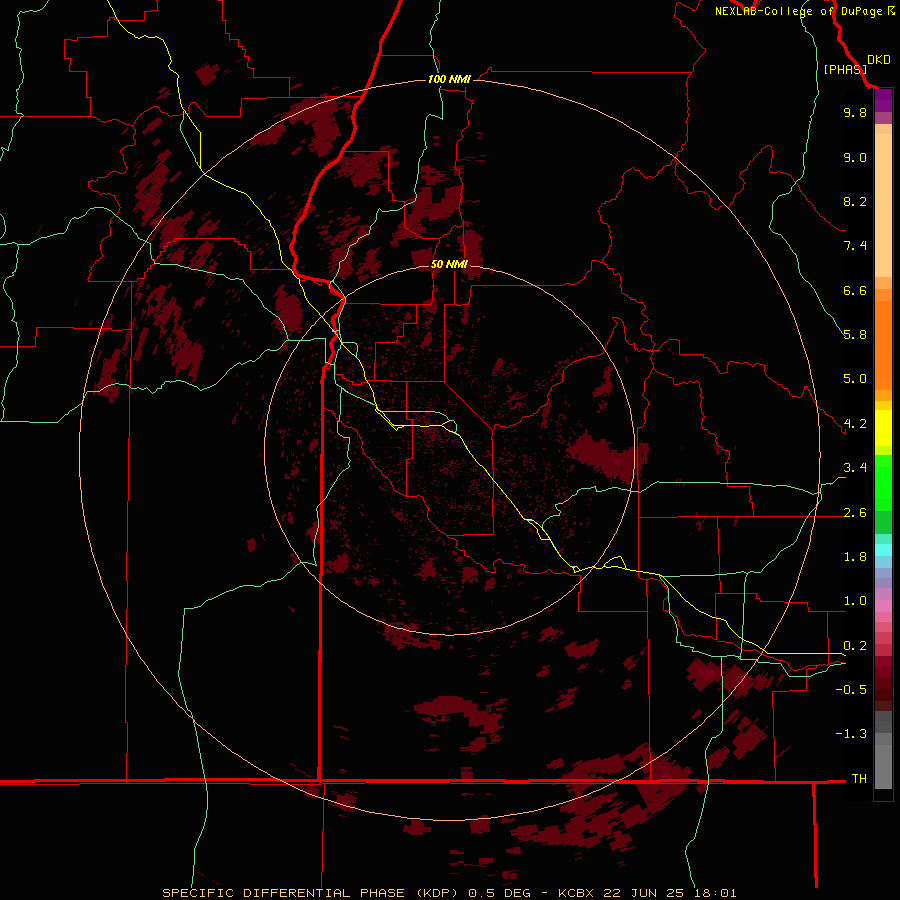Pick the gray color bar segment near TH

(883, 766)
